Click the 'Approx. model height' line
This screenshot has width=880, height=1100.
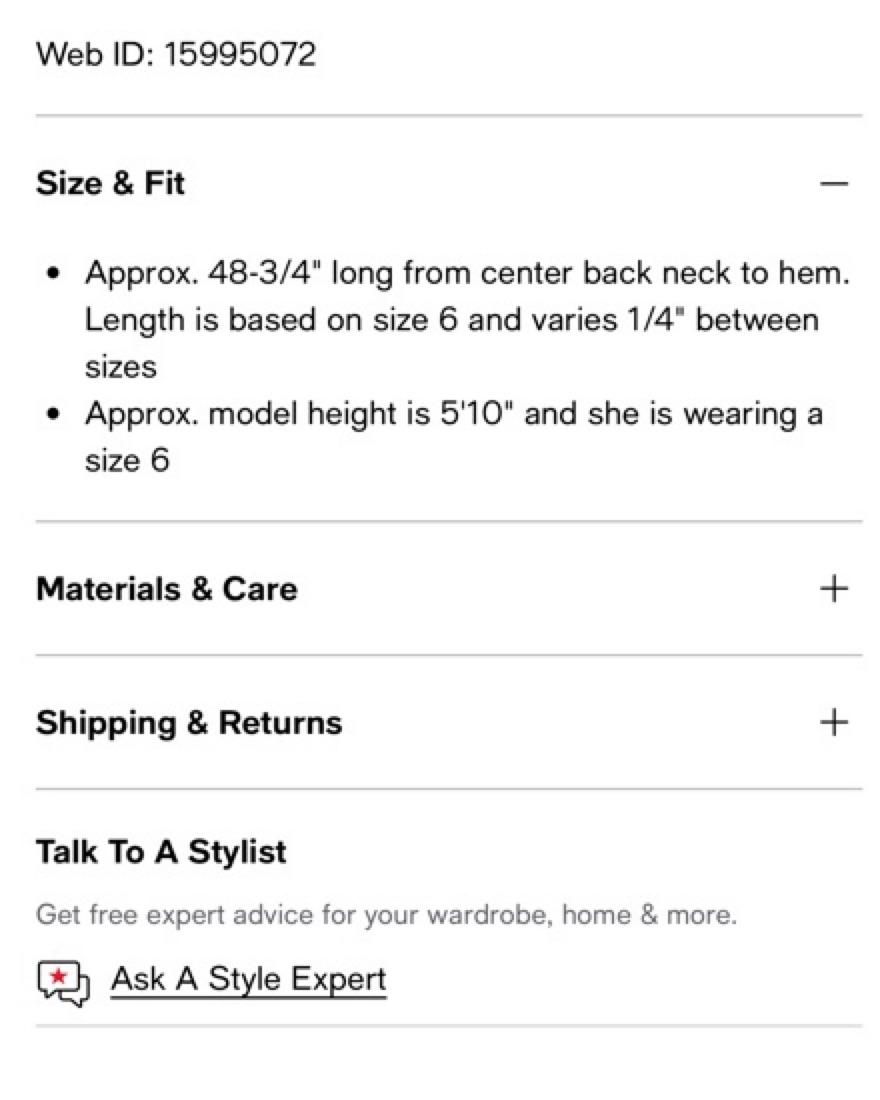pos(453,413)
